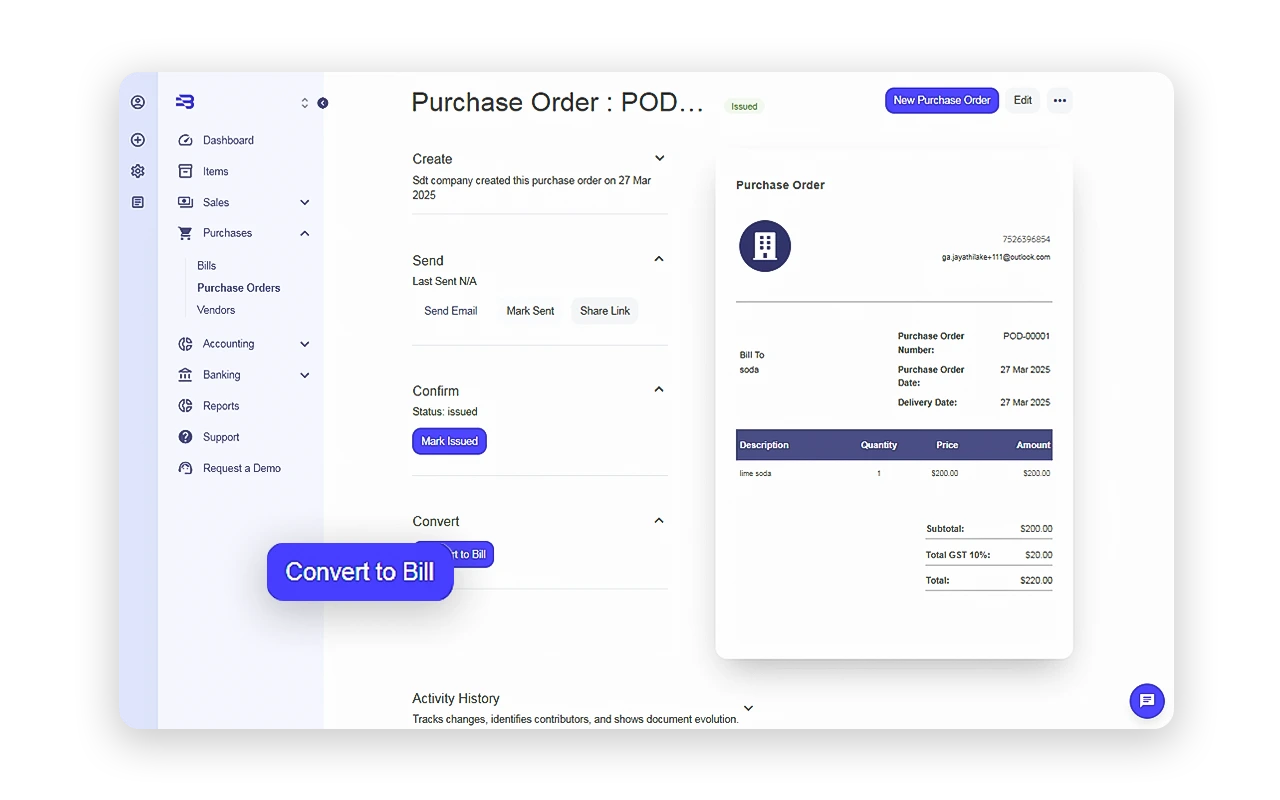
Task: Click the Banking building icon
Action: tap(185, 375)
